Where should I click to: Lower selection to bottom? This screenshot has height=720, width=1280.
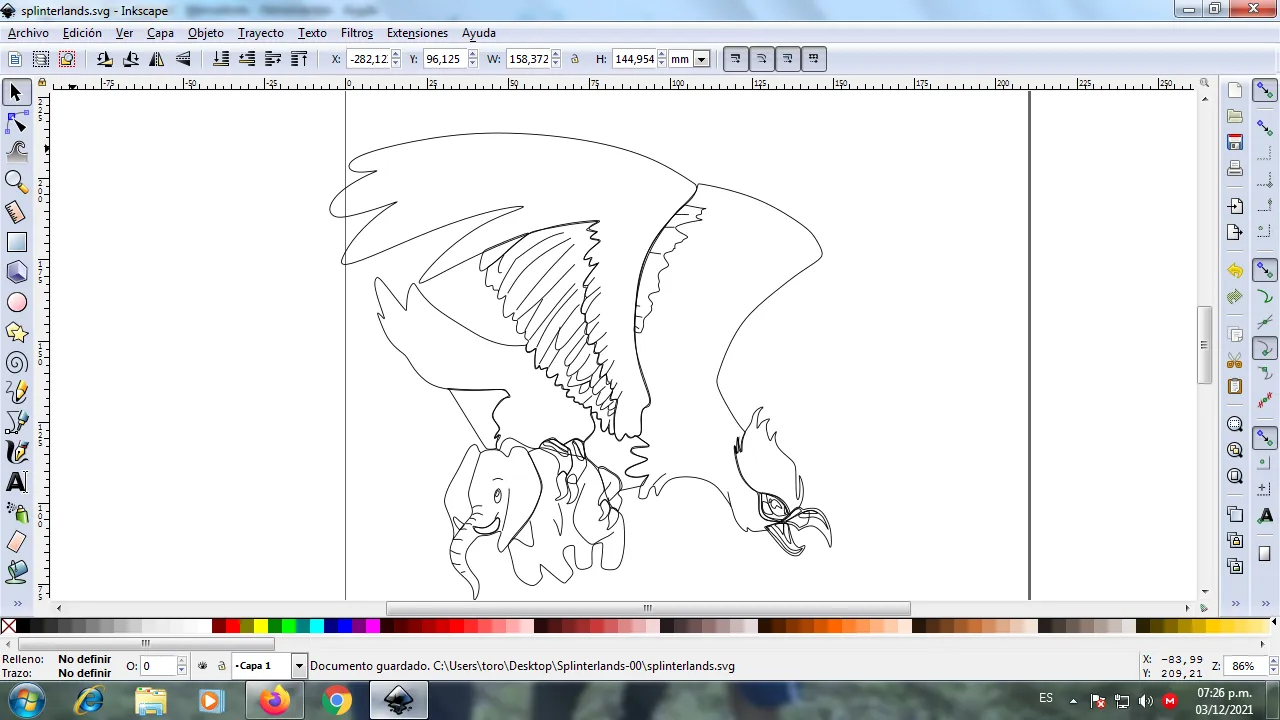click(221, 59)
